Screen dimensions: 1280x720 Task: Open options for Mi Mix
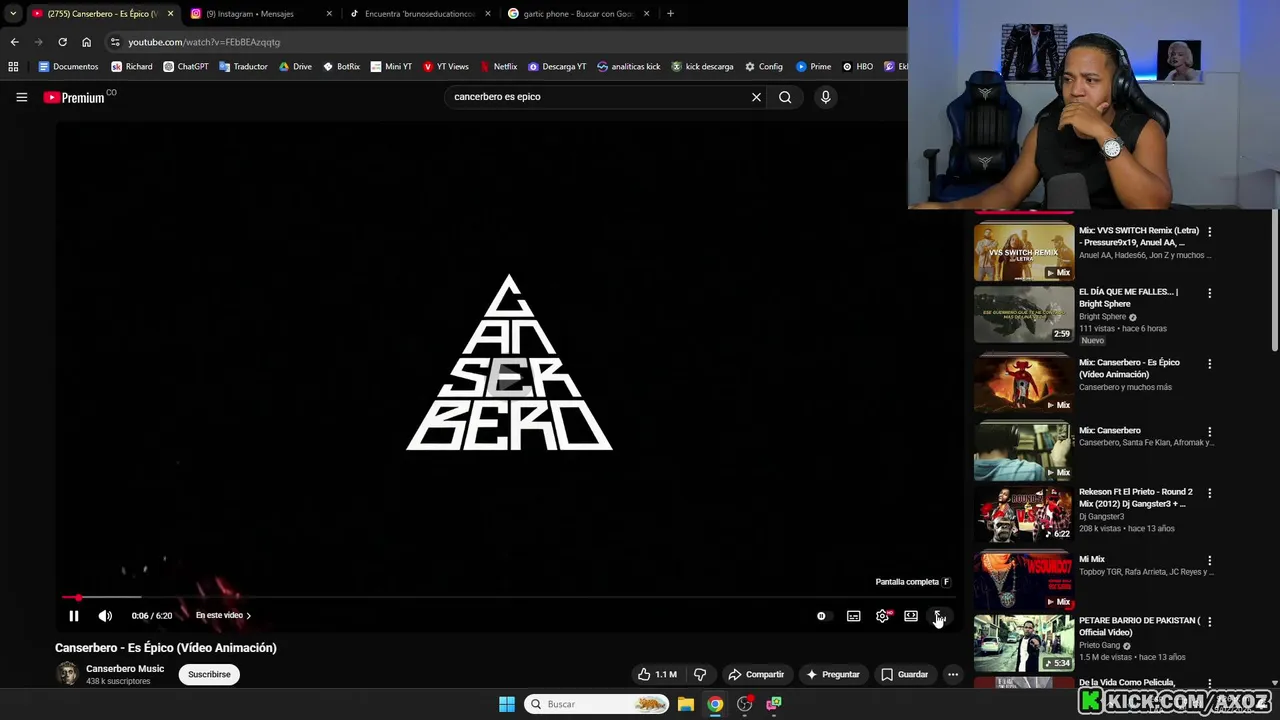point(1209,561)
